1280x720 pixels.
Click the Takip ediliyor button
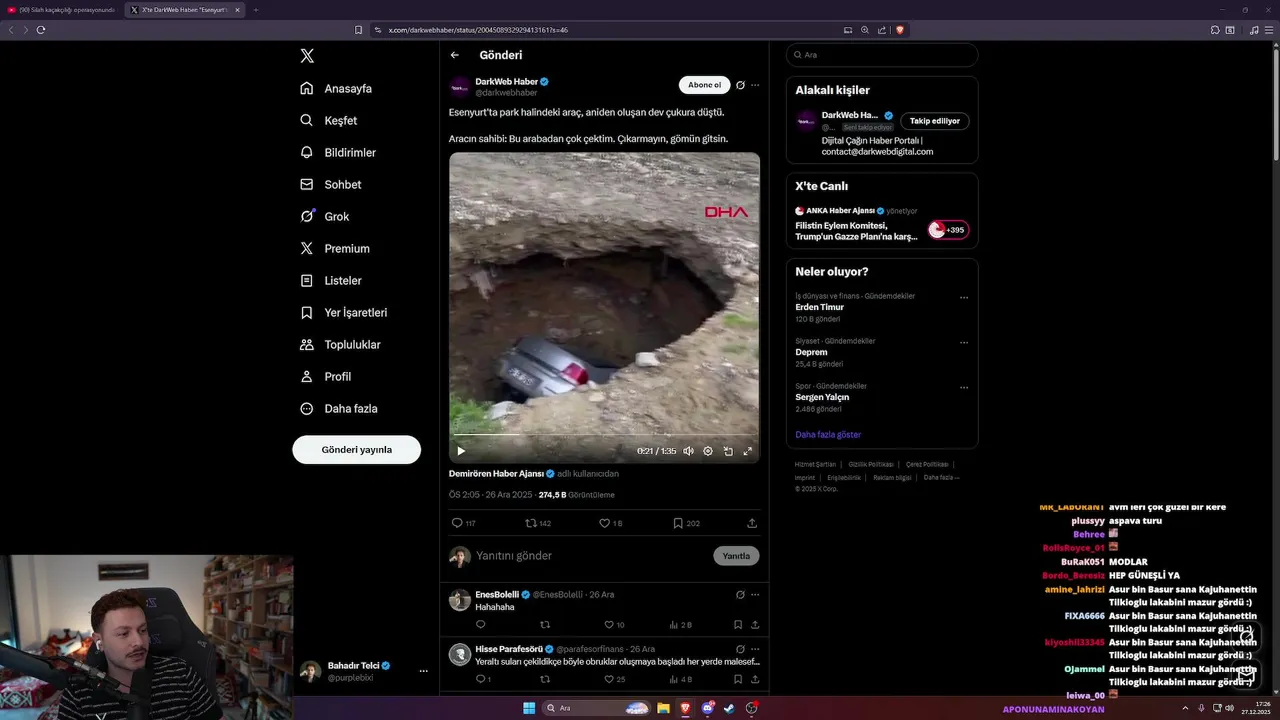tap(934, 121)
